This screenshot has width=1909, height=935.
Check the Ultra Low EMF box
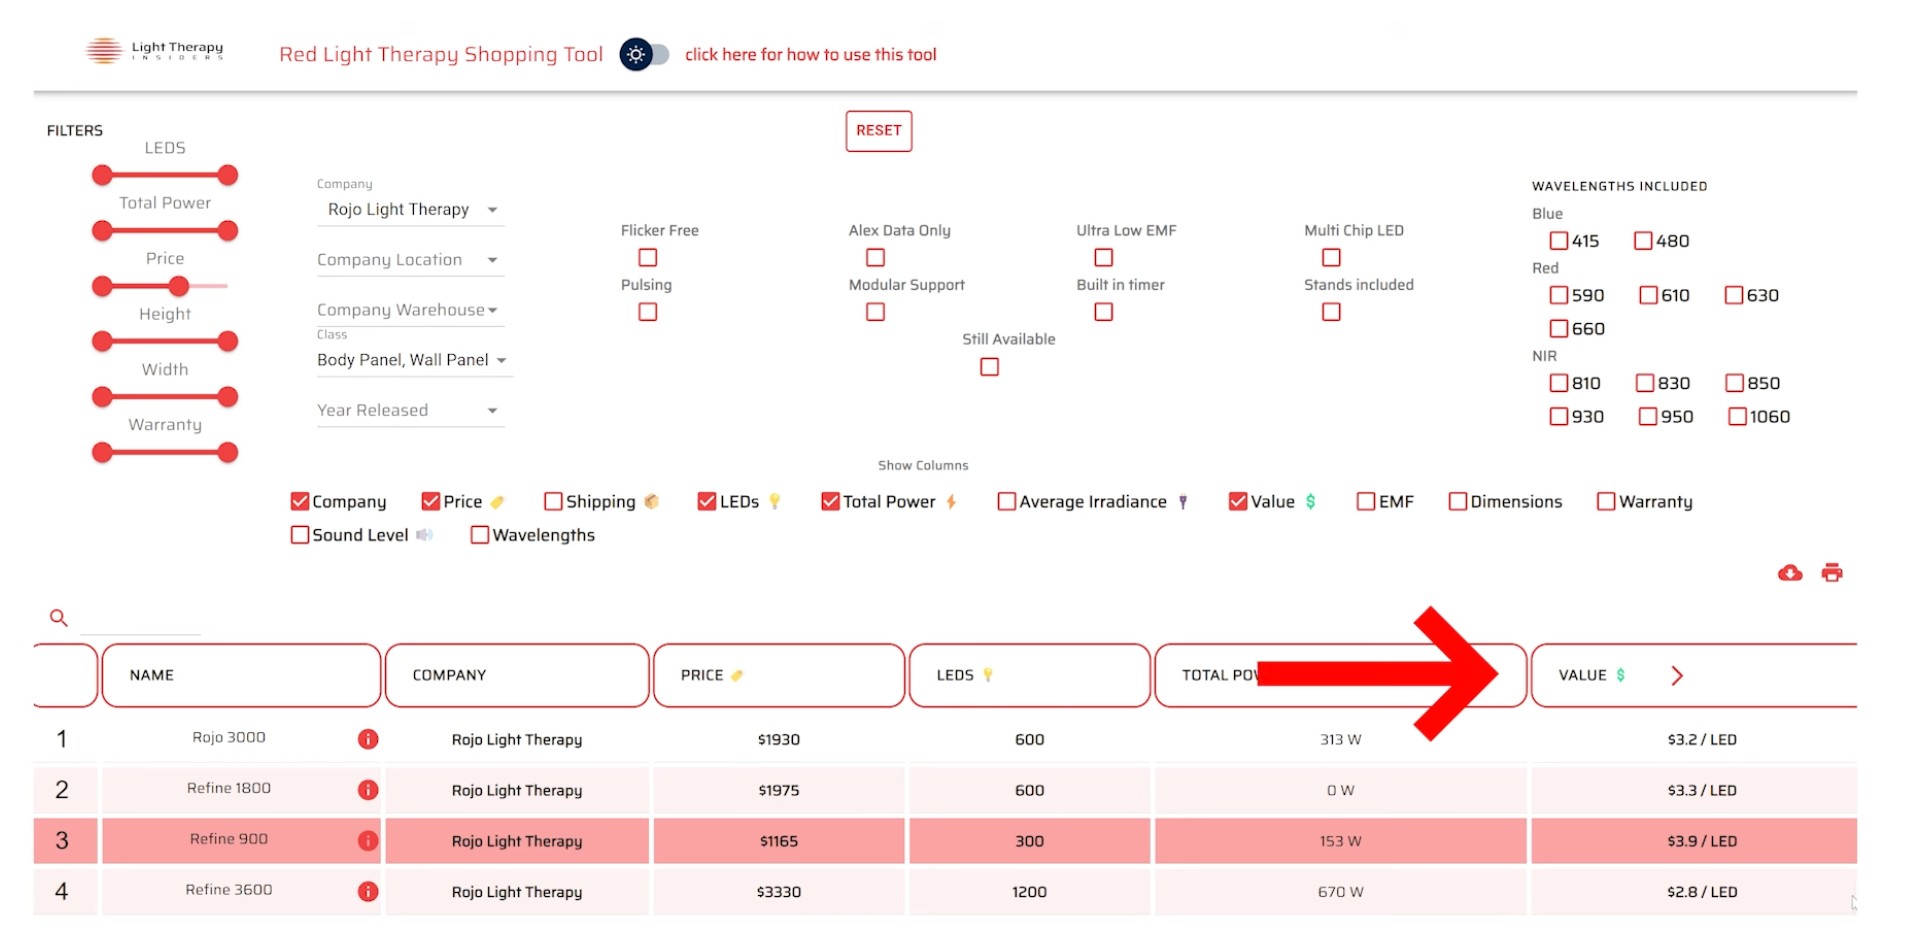(x=1104, y=258)
